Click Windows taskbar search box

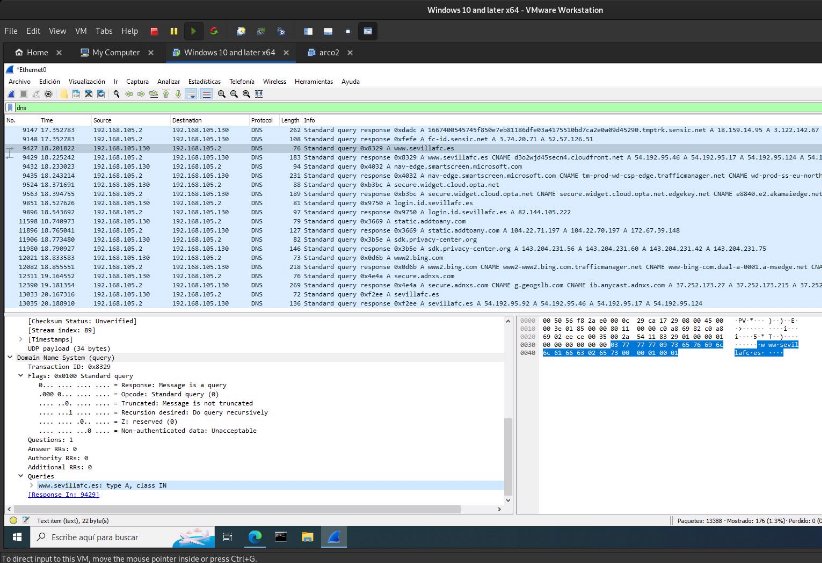coord(122,537)
